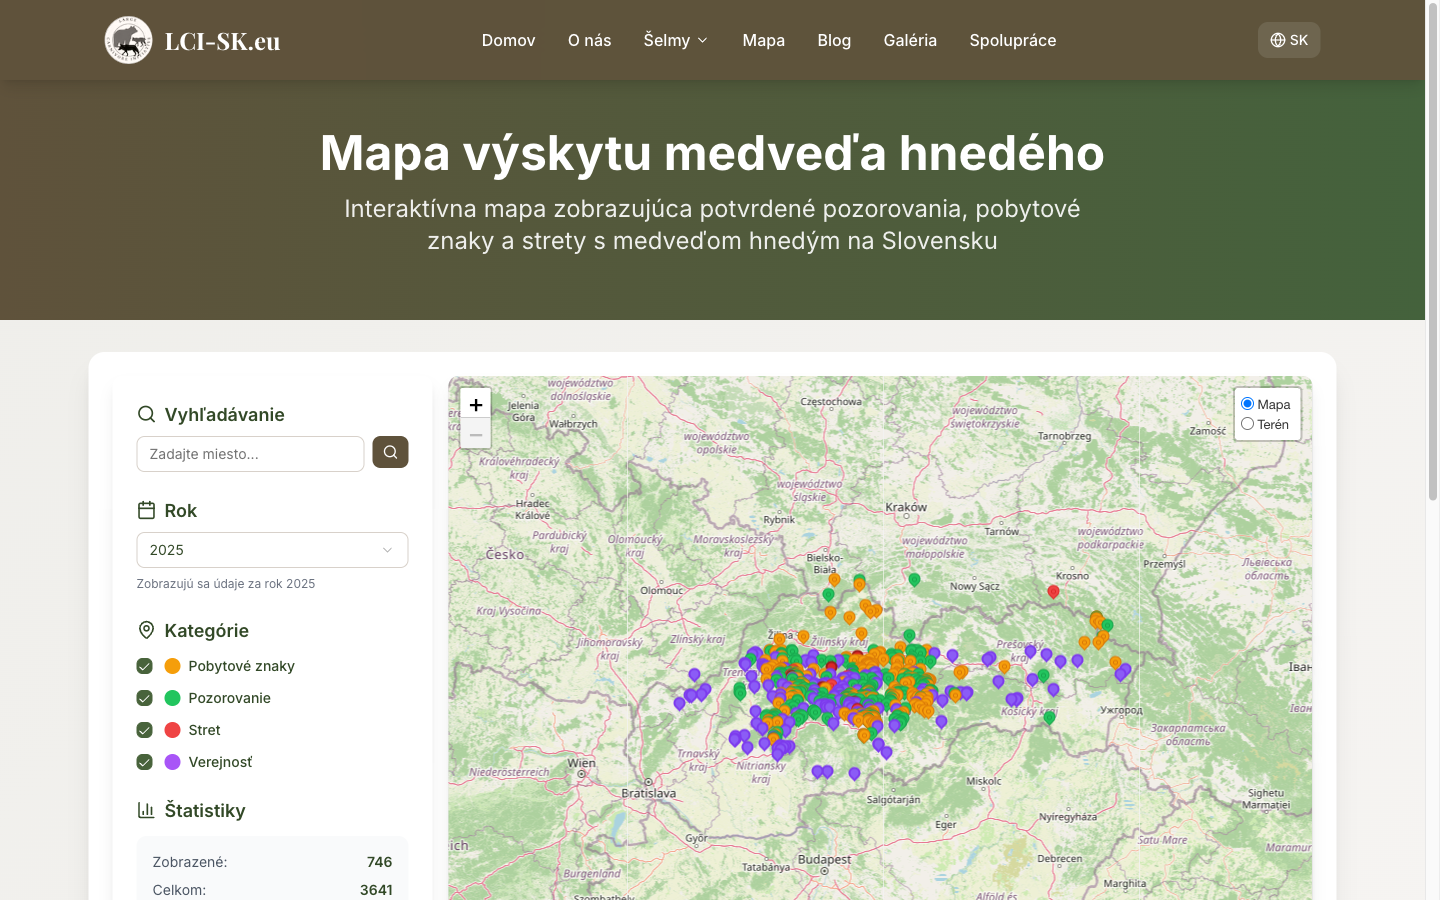
Task: Open the Mapa menu item
Action: (764, 40)
